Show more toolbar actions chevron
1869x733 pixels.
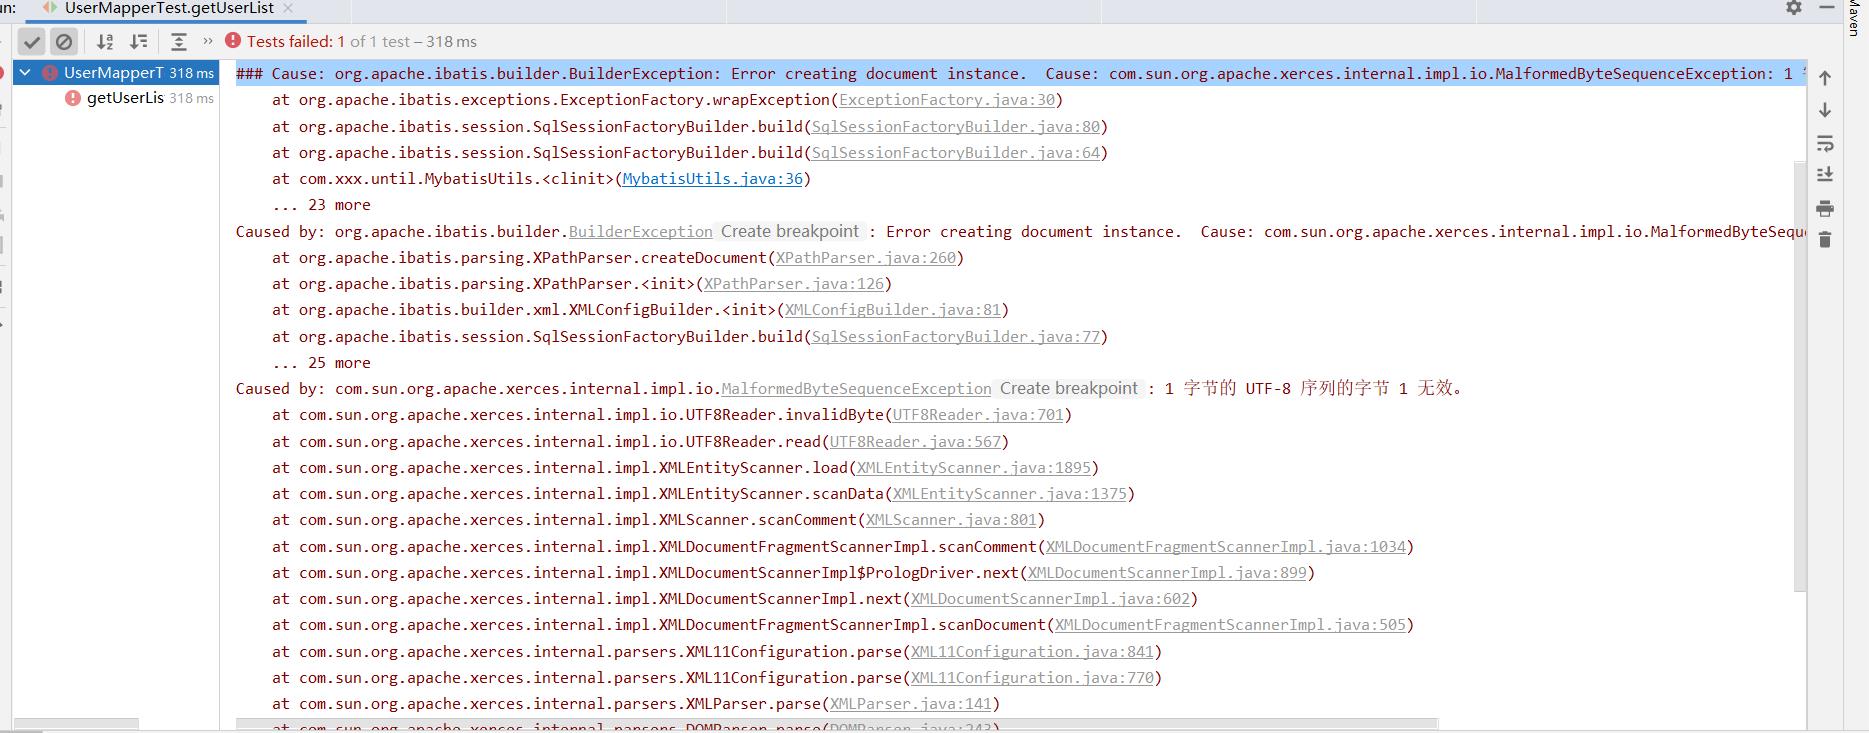click(x=208, y=41)
